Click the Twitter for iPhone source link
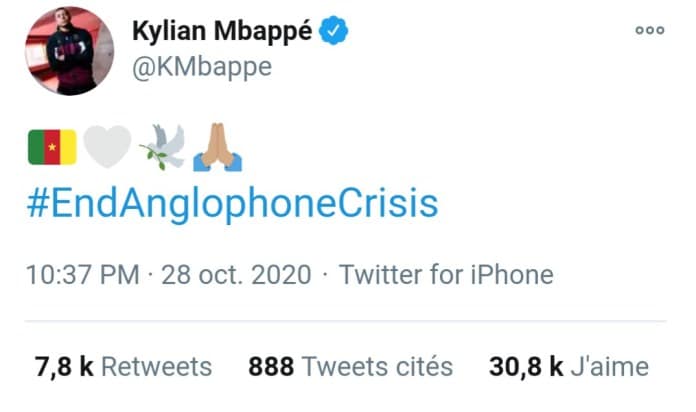Image resolution: width=696 pixels, height=412 pixels. point(446,274)
